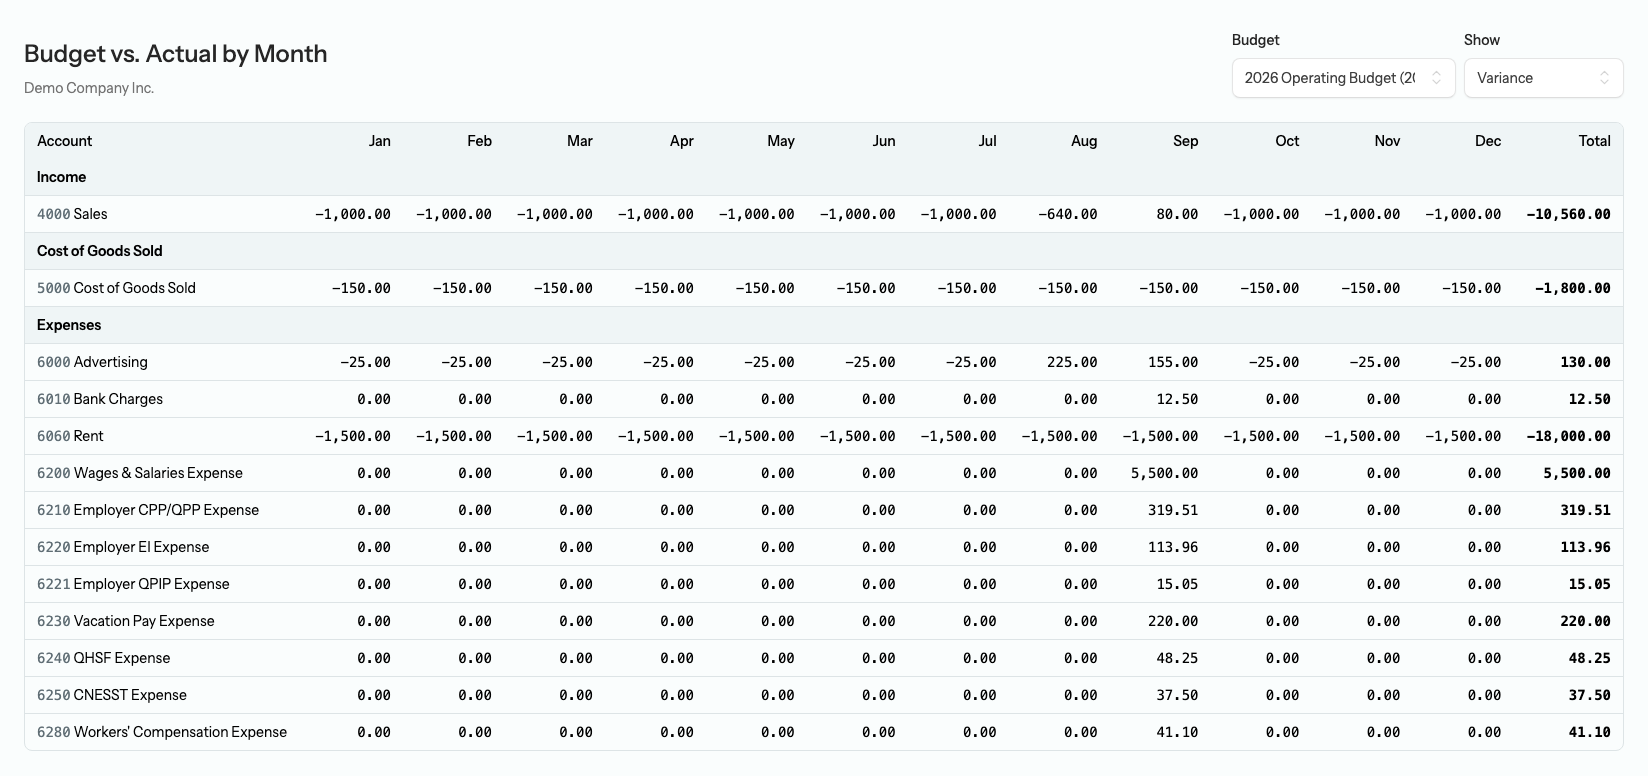Click Advertising September value 155.00
This screenshot has width=1648, height=776.
(1173, 362)
